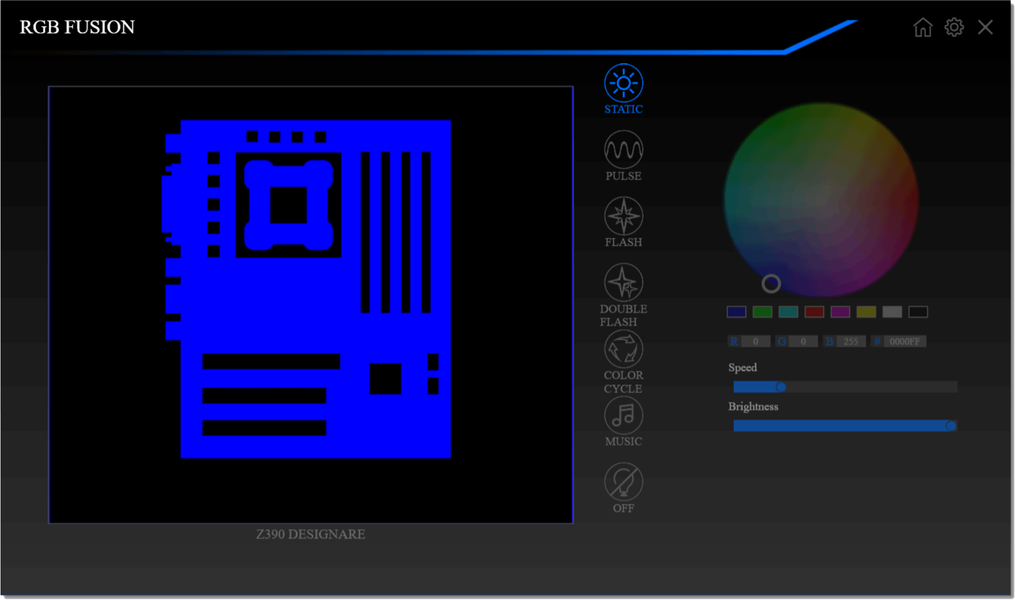Click the color wheel center
The image size is (1015, 600).
(821, 199)
